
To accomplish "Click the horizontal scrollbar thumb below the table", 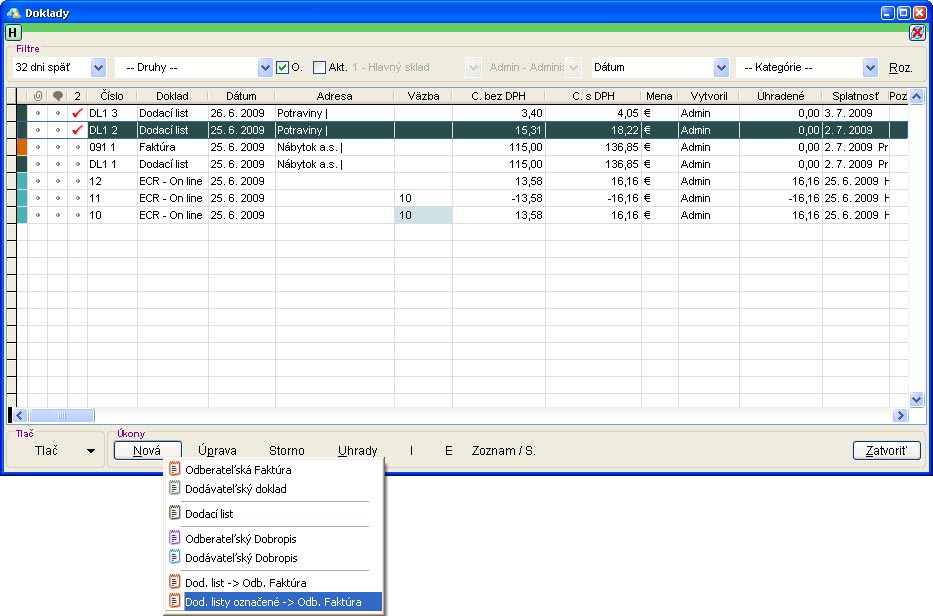I will coord(62,415).
